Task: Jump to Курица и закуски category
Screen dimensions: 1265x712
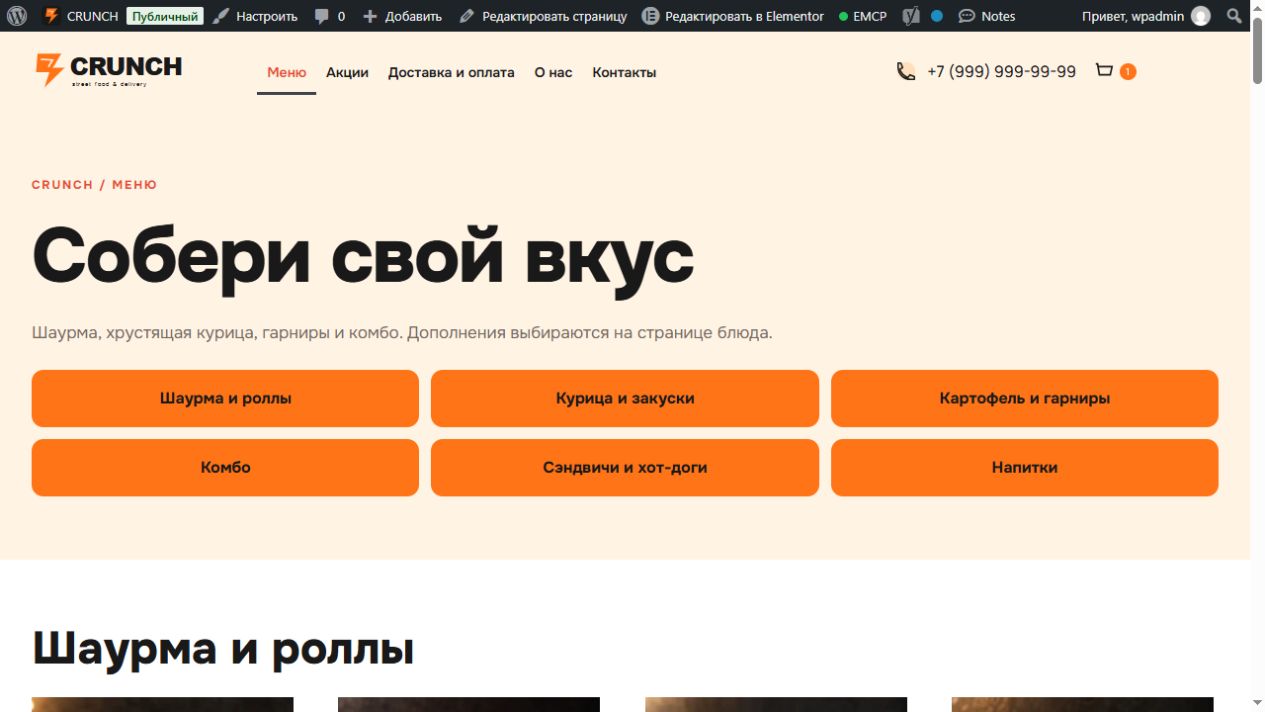Action: click(x=625, y=398)
